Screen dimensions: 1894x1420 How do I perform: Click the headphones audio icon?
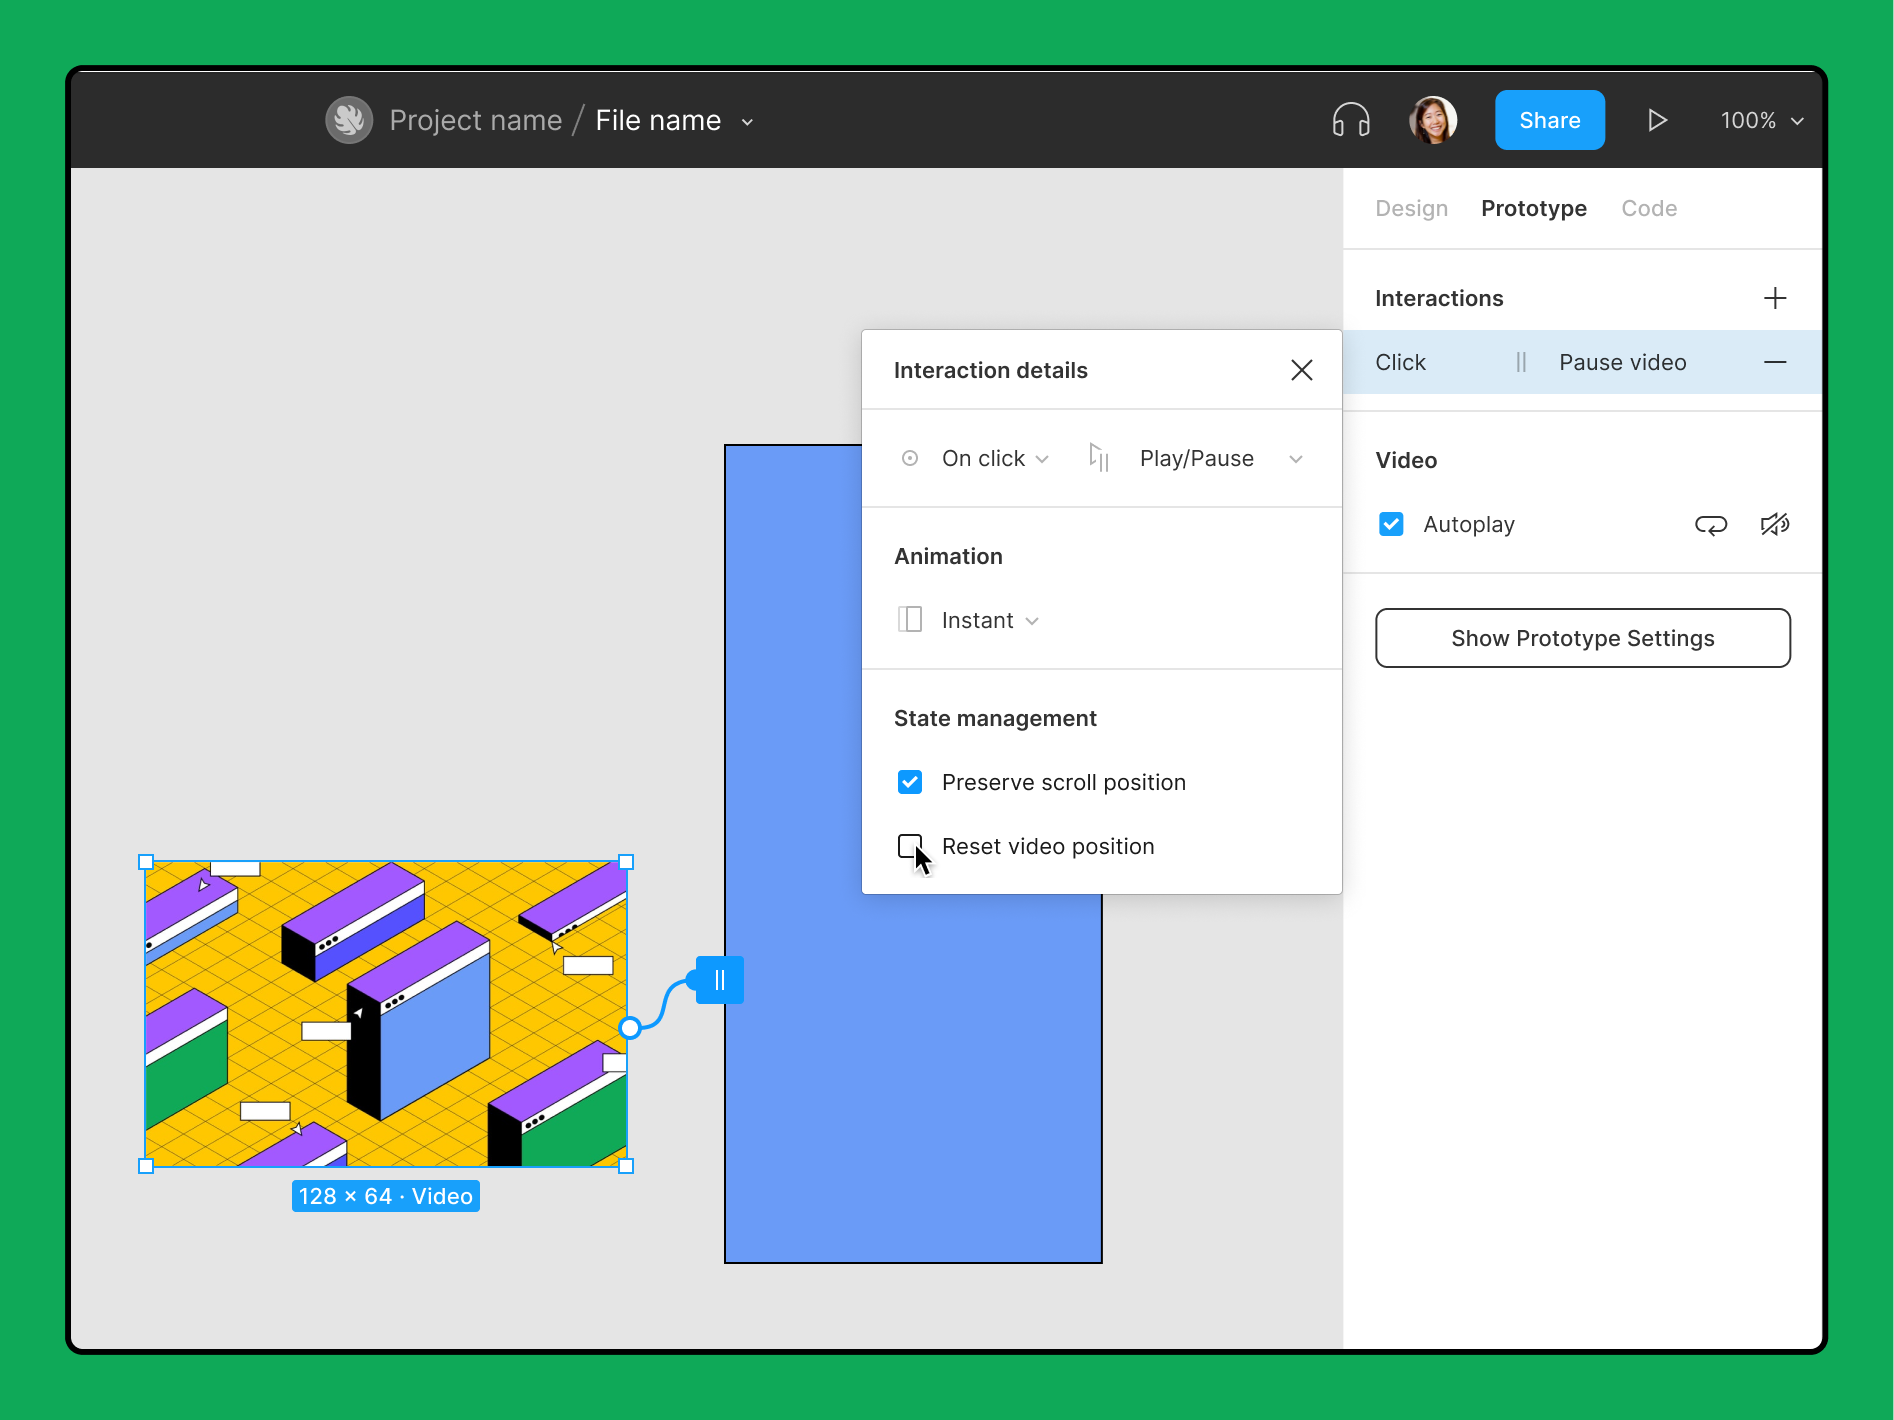click(1350, 120)
